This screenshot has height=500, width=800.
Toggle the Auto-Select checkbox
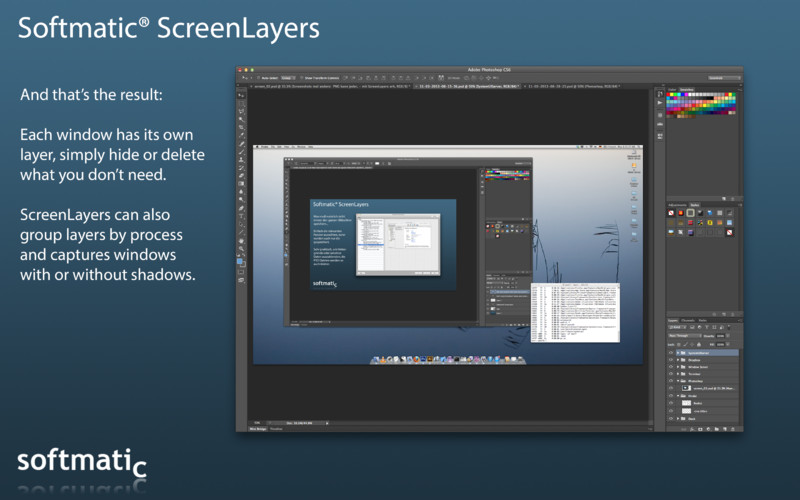click(258, 77)
